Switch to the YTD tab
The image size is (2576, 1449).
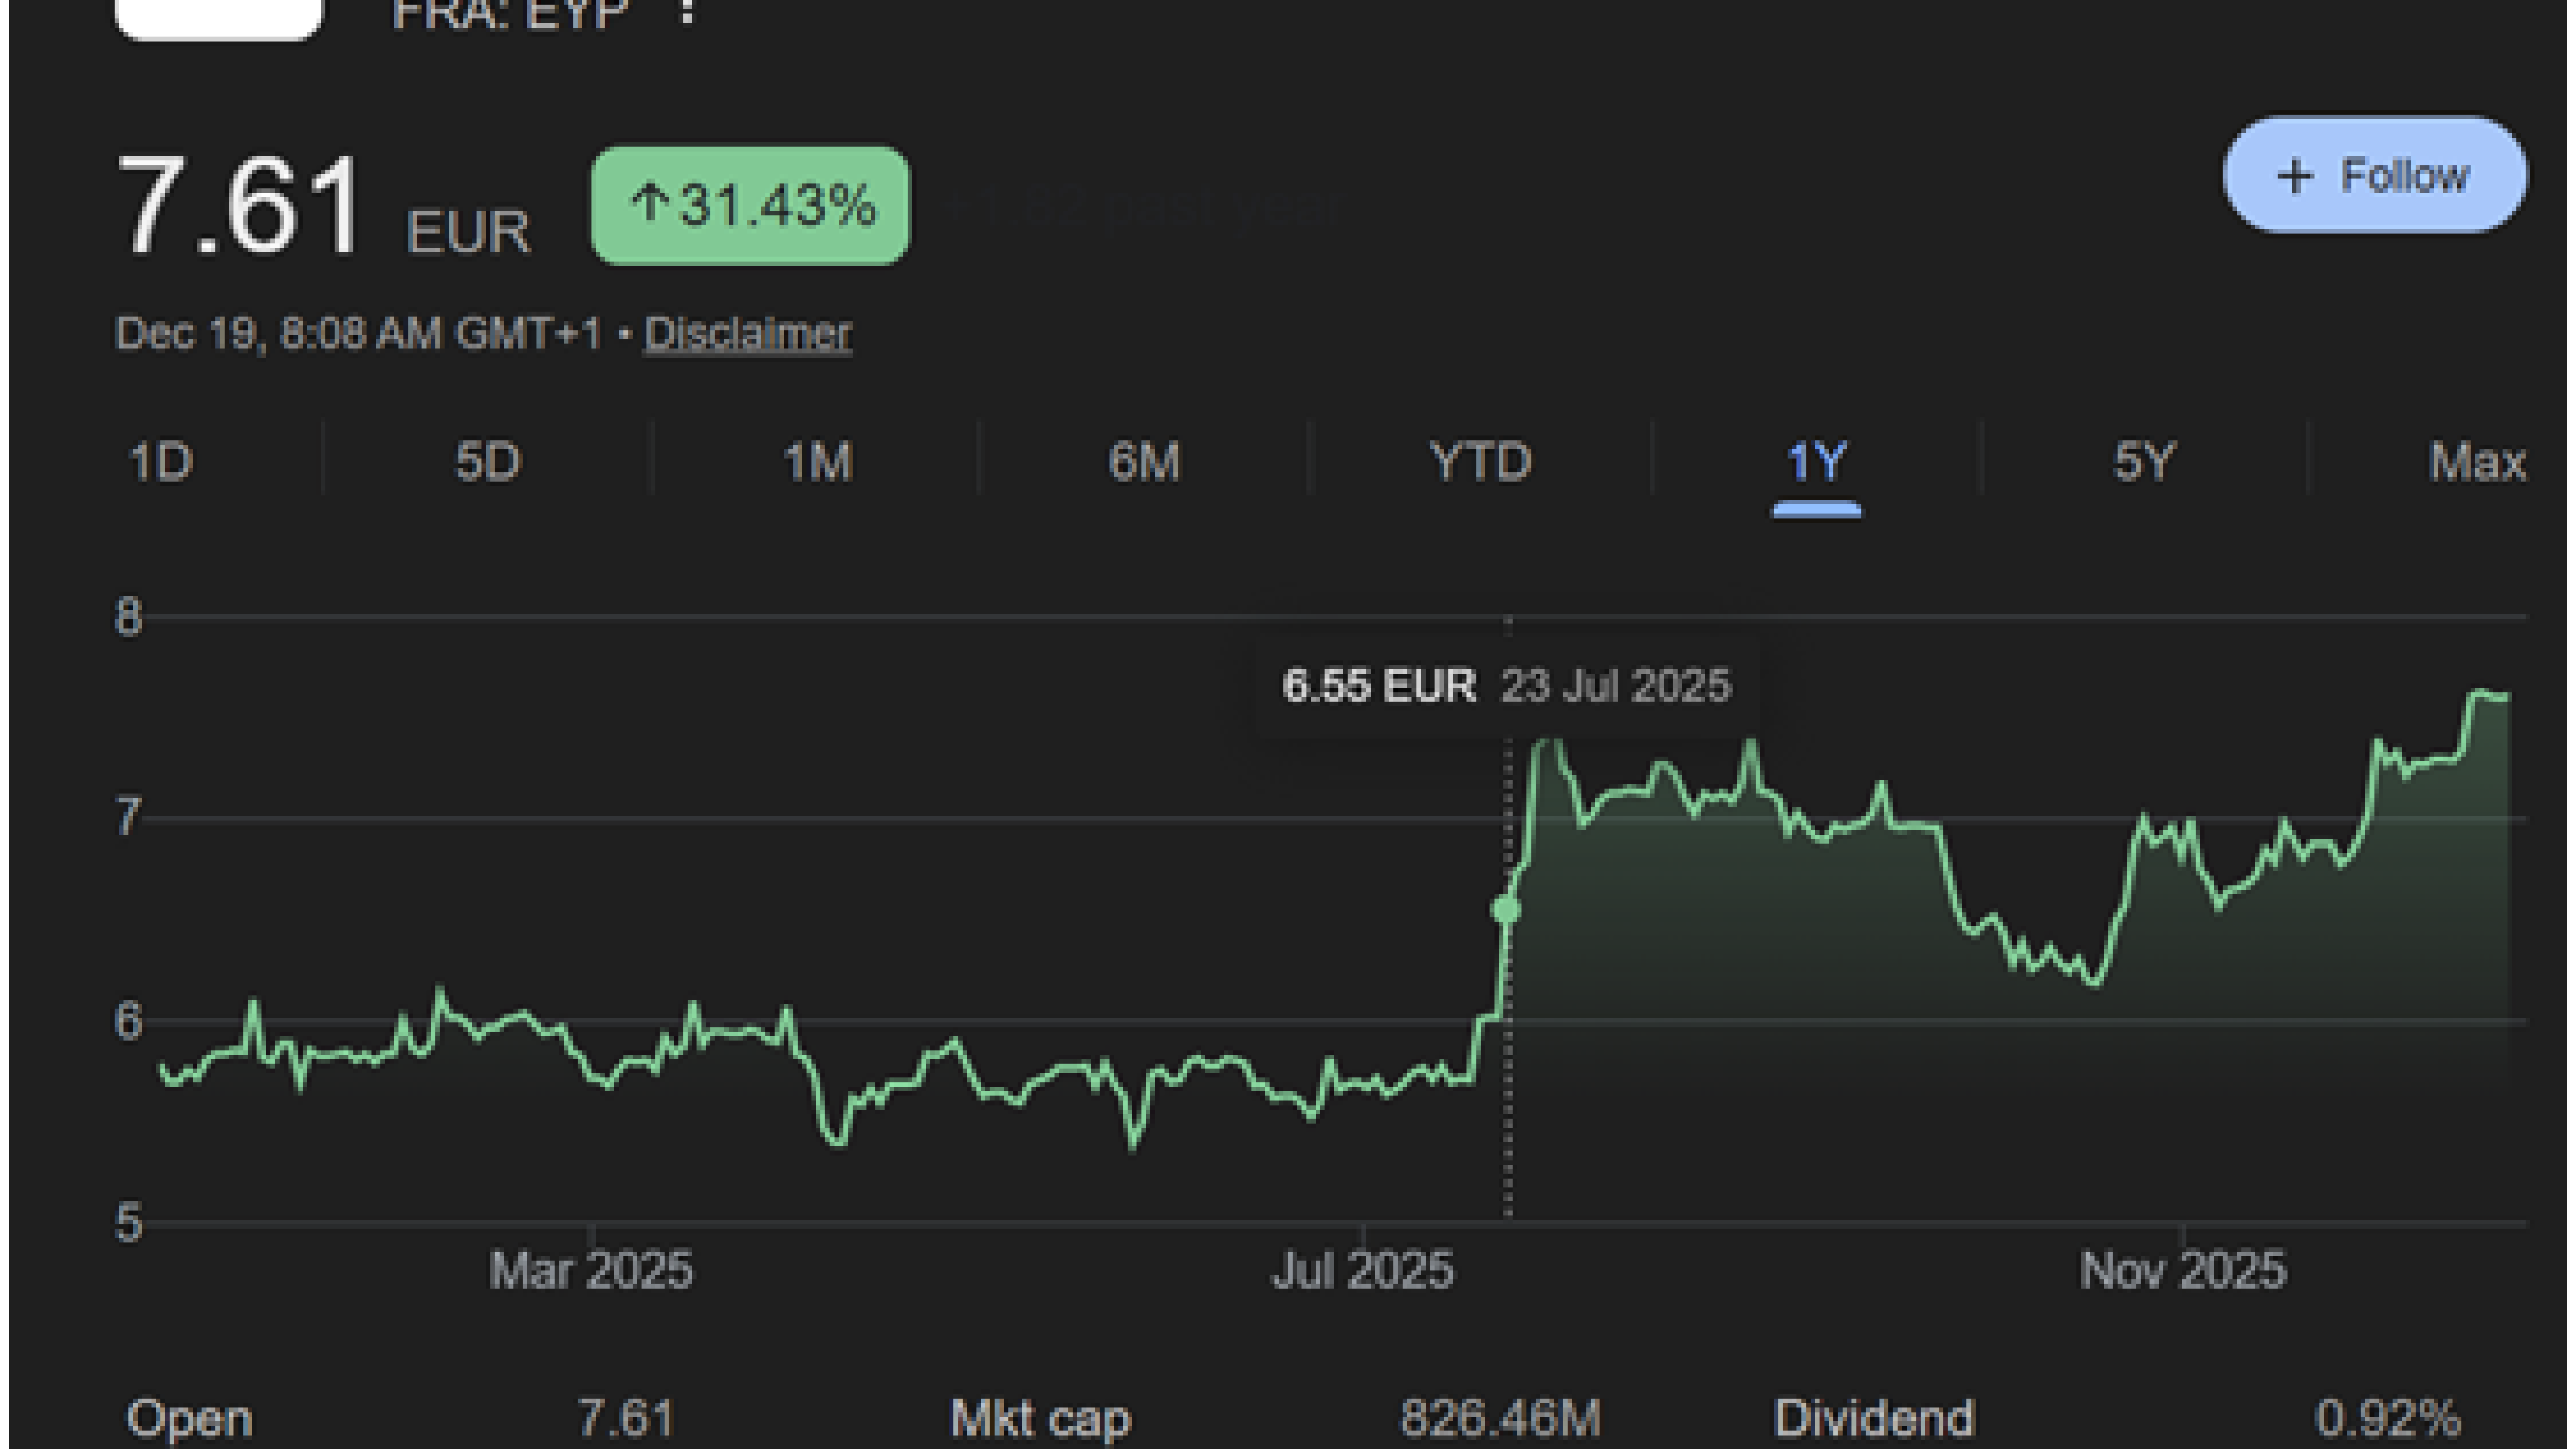click(1480, 462)
